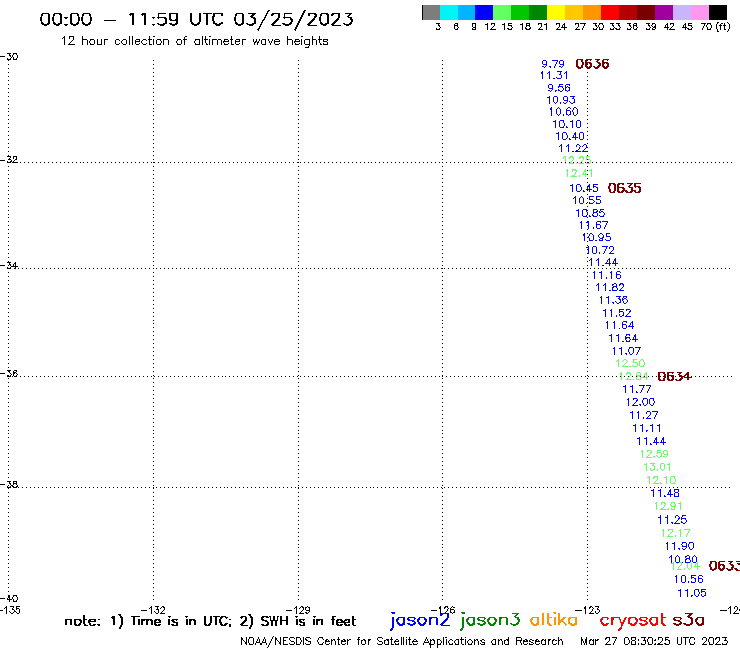740x650 pixels.
Task: Select the 10.72 wave height value
Action: (600, 250)
